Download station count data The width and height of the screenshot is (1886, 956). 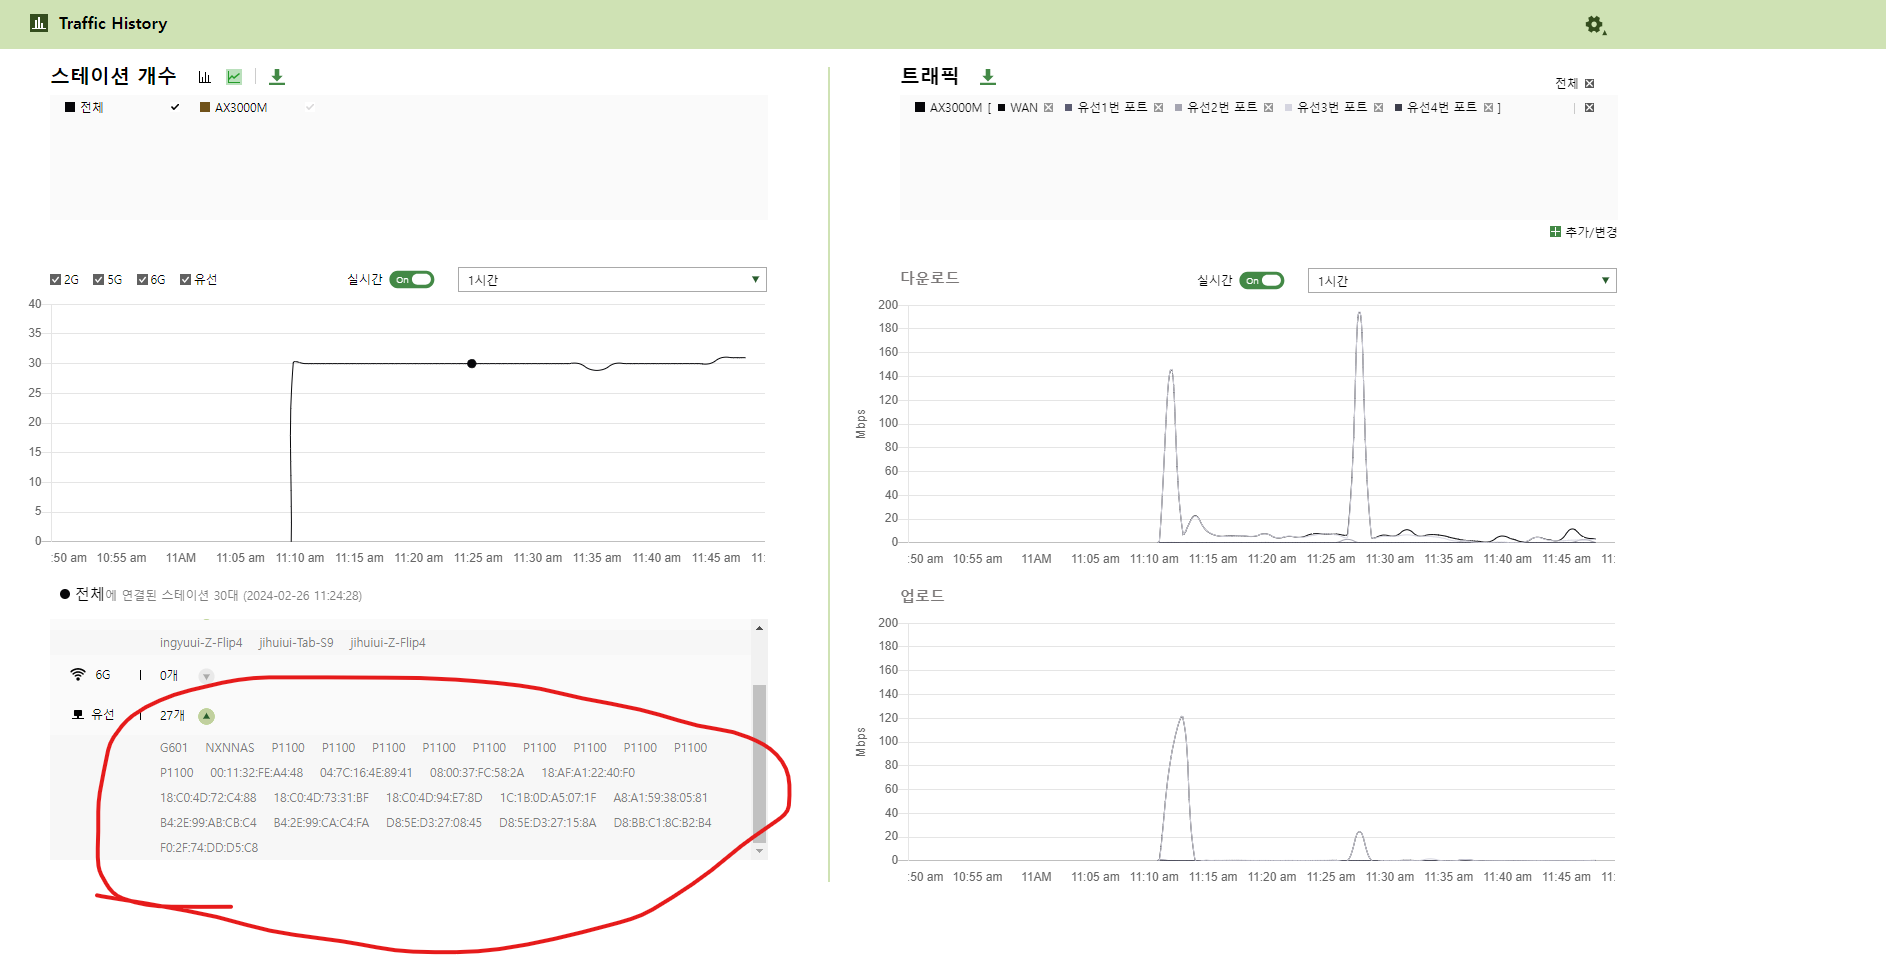pos(277,77)
